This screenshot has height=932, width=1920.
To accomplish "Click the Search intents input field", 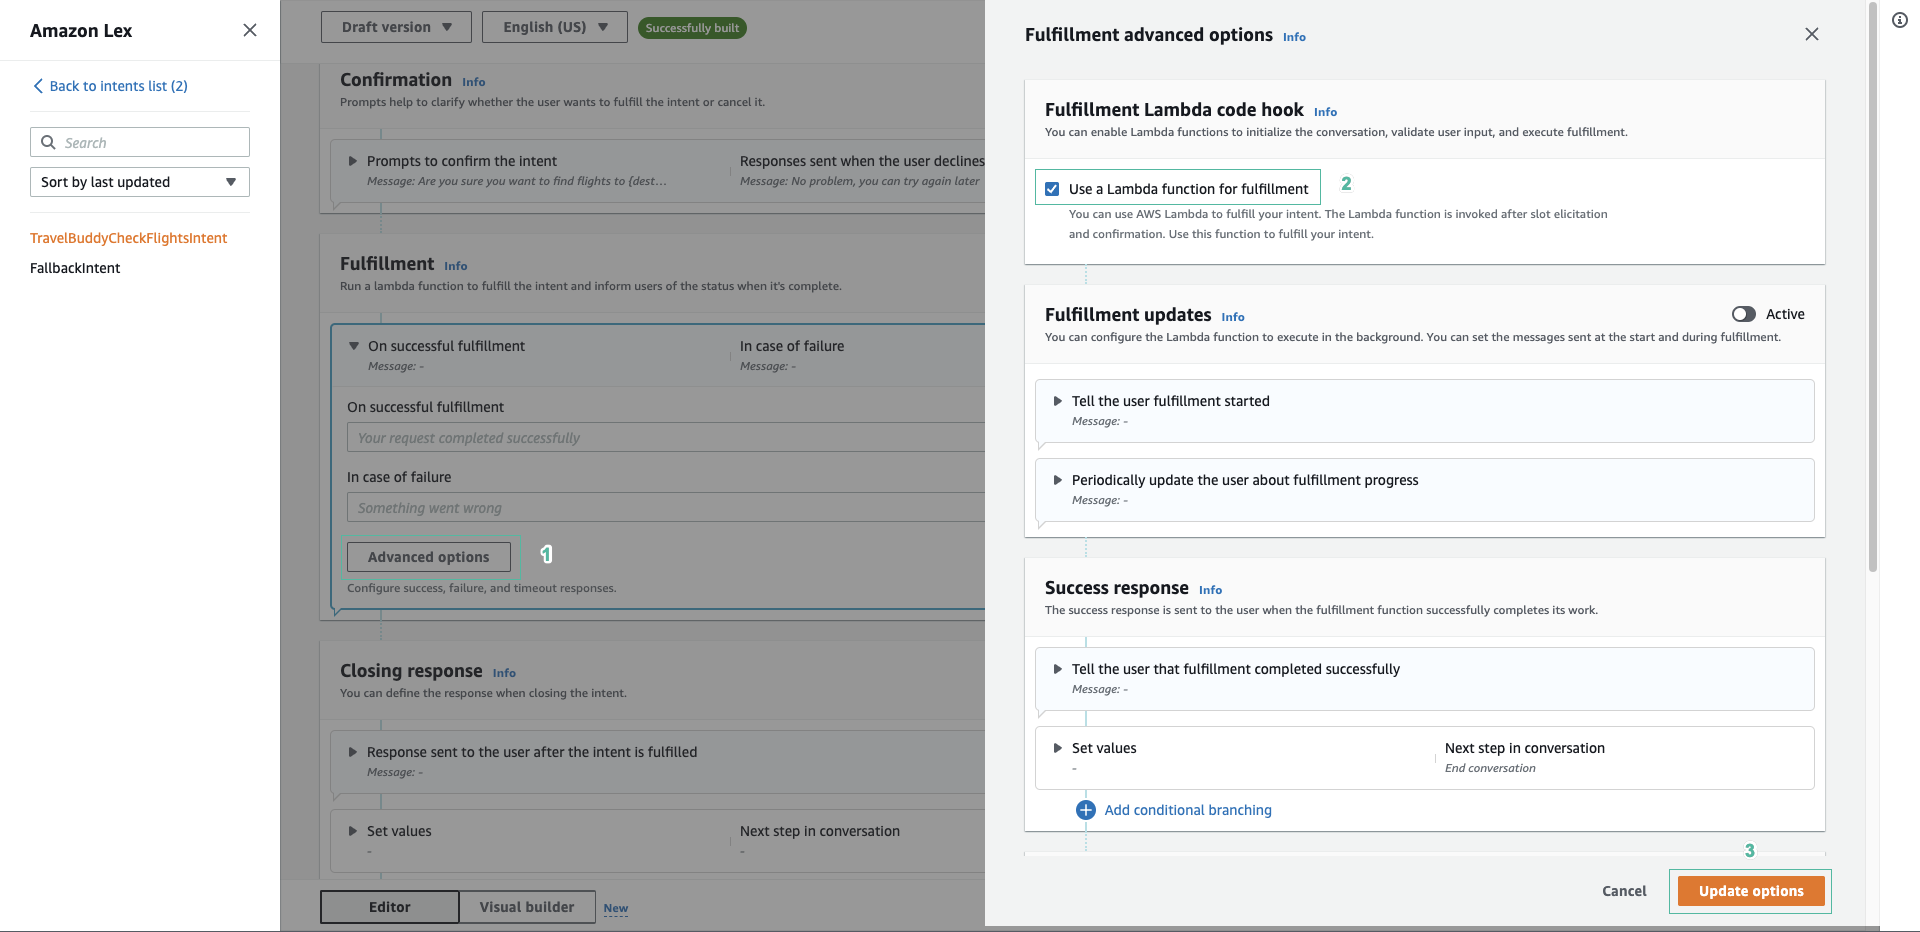I will (x=140, y=142).
